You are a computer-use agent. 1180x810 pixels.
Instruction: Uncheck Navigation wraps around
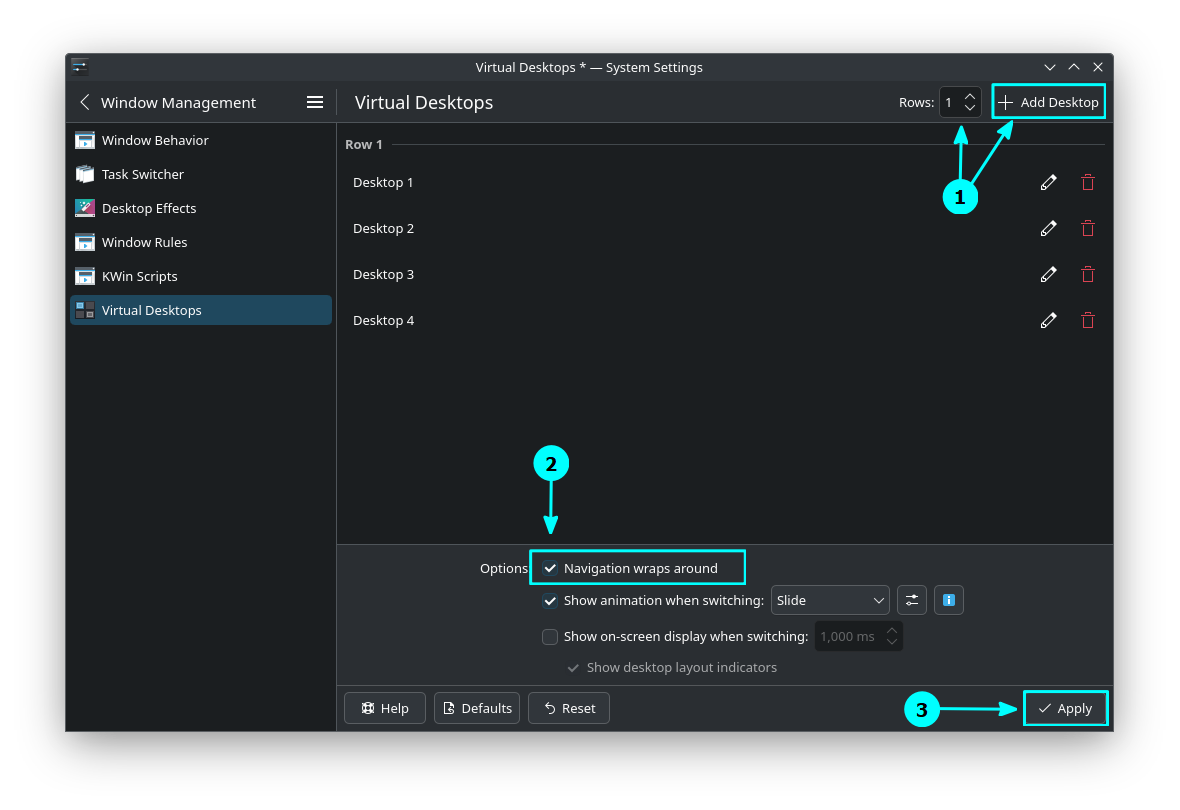[x=549, y=567]
